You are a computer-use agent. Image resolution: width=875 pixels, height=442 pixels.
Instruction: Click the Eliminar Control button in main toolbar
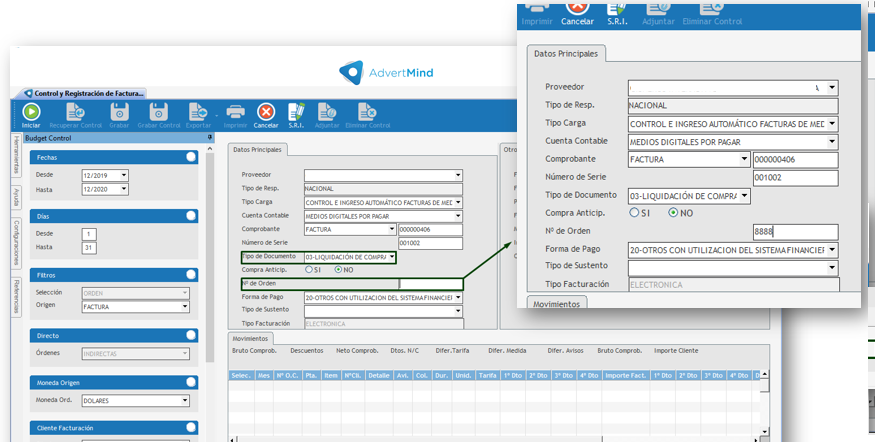[x=367, y=113]
